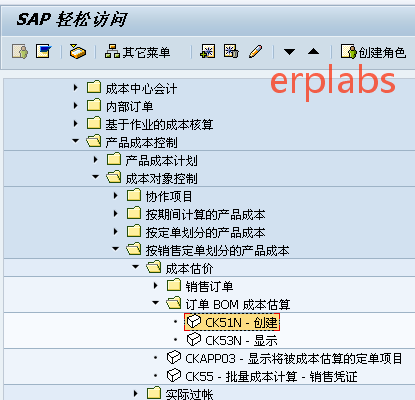Select the 订单 BOM 成本估算 label

click(238, 305)
